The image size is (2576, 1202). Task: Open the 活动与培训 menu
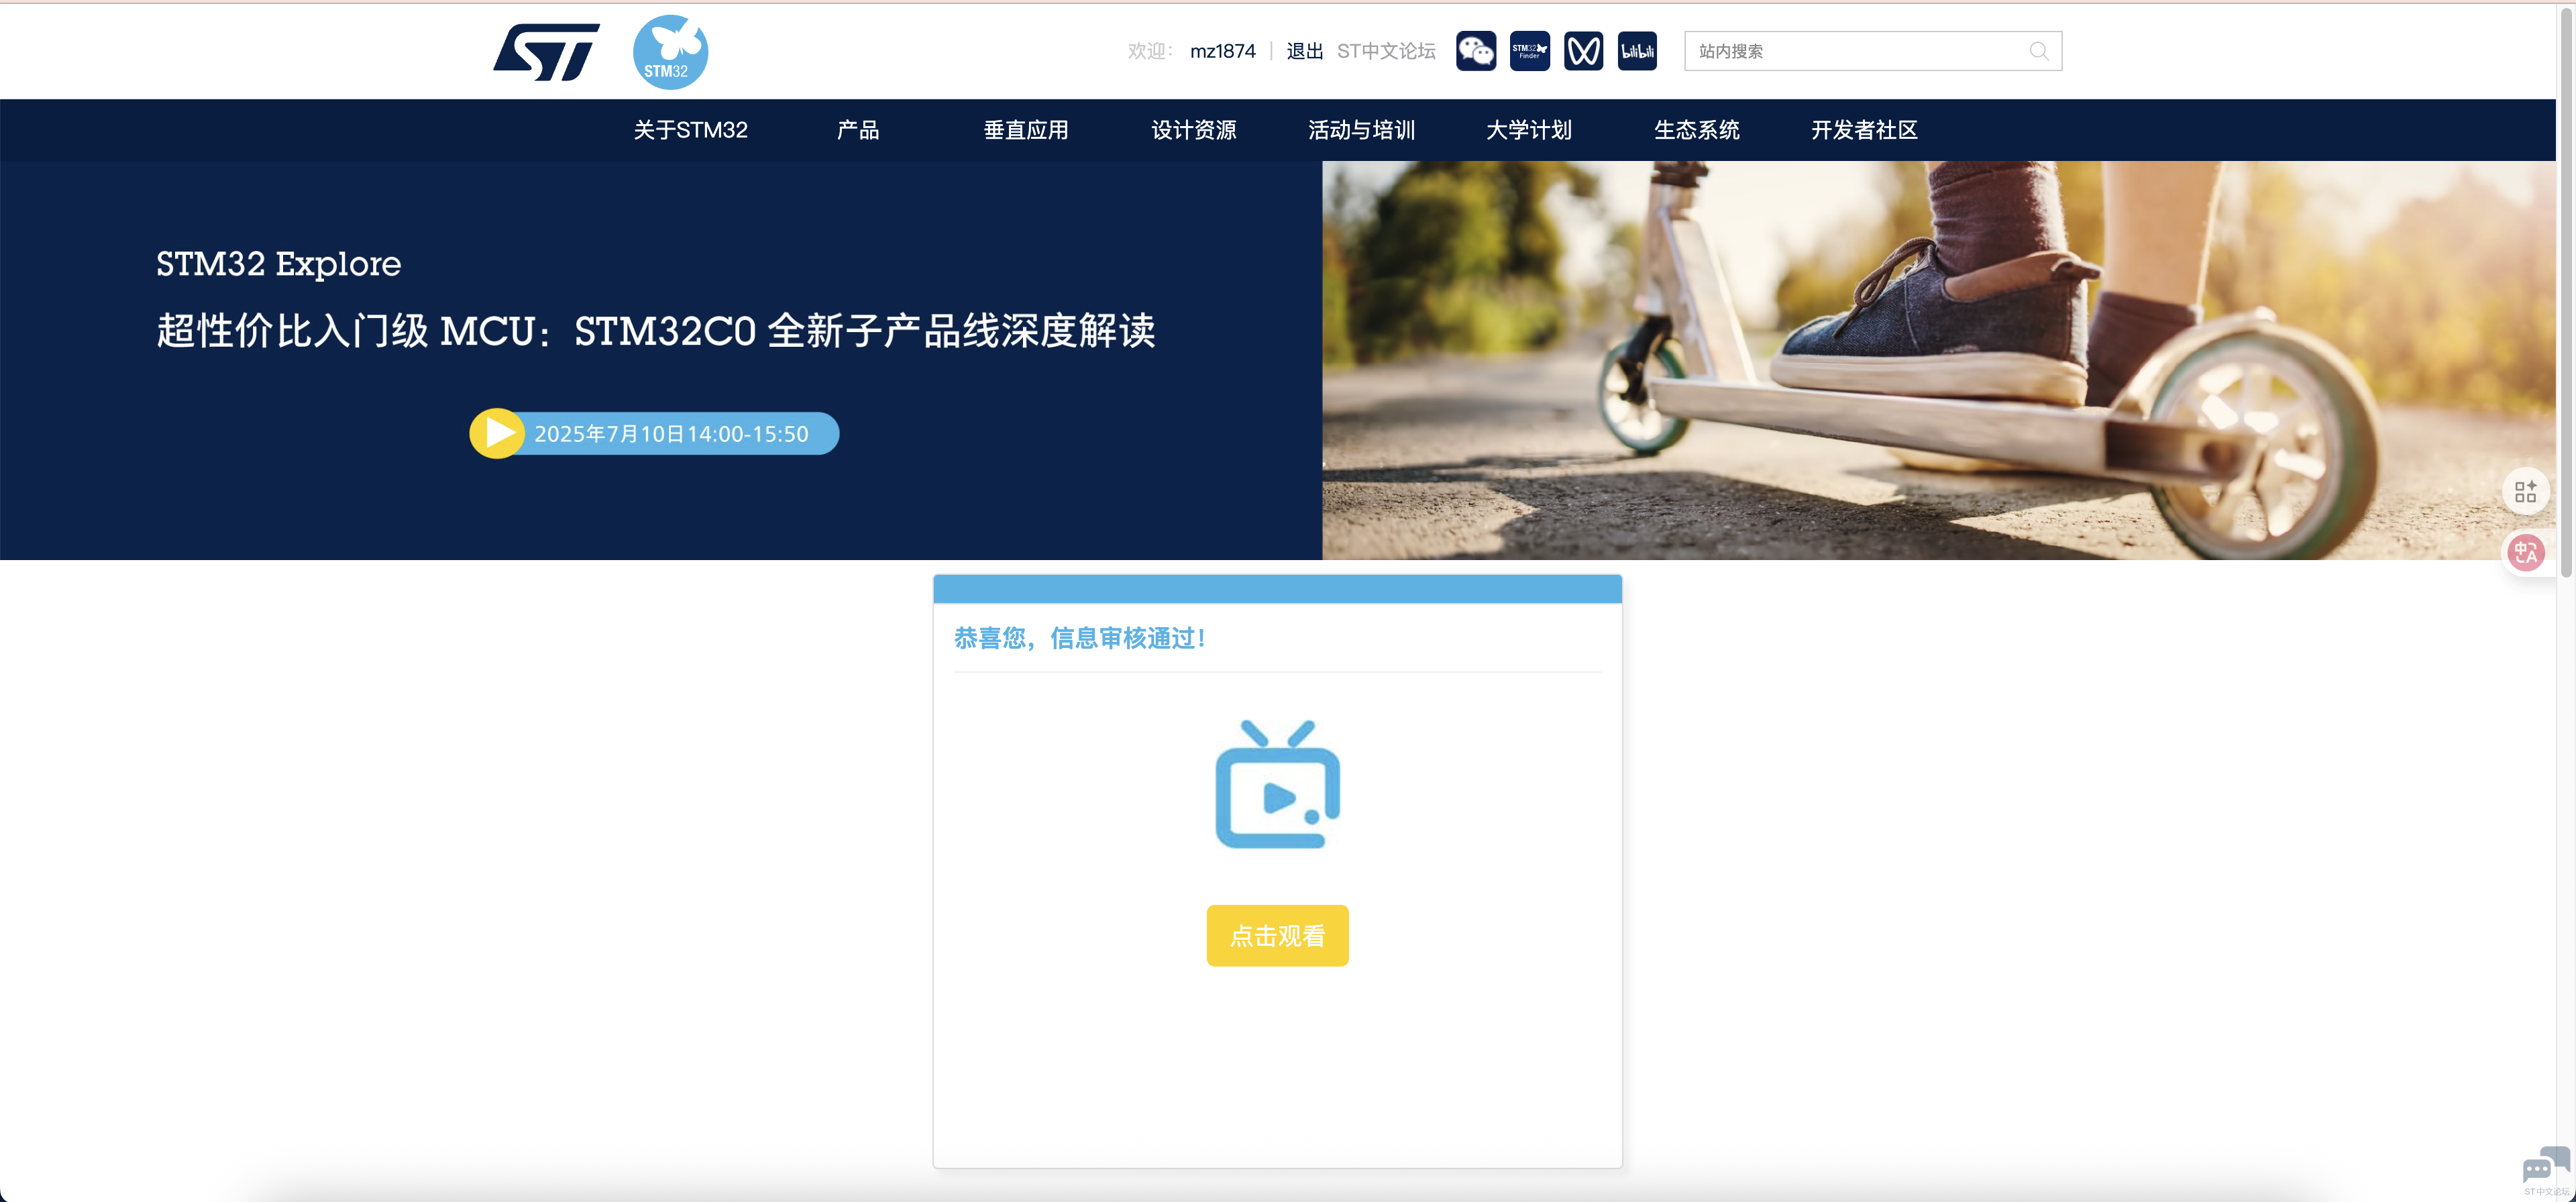(x=1361, y=130)
